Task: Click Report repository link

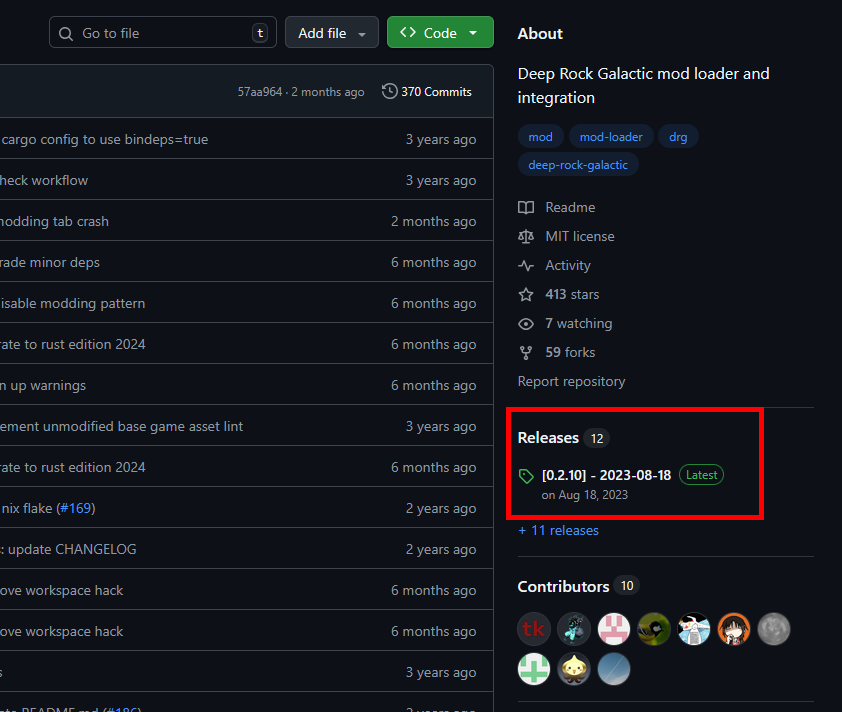Action: coord(571,381)
